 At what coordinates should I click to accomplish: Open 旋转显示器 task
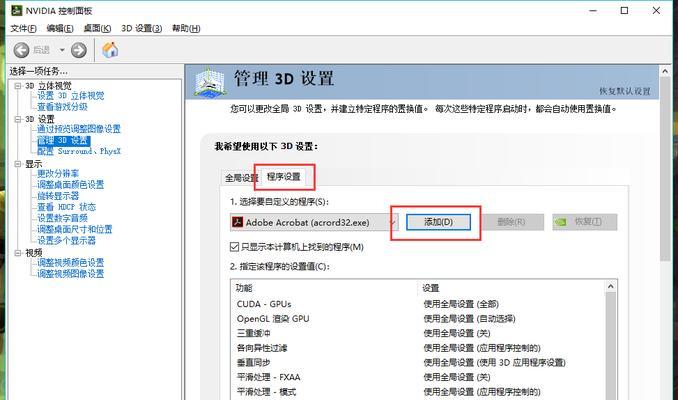click(x=58, y=196)
